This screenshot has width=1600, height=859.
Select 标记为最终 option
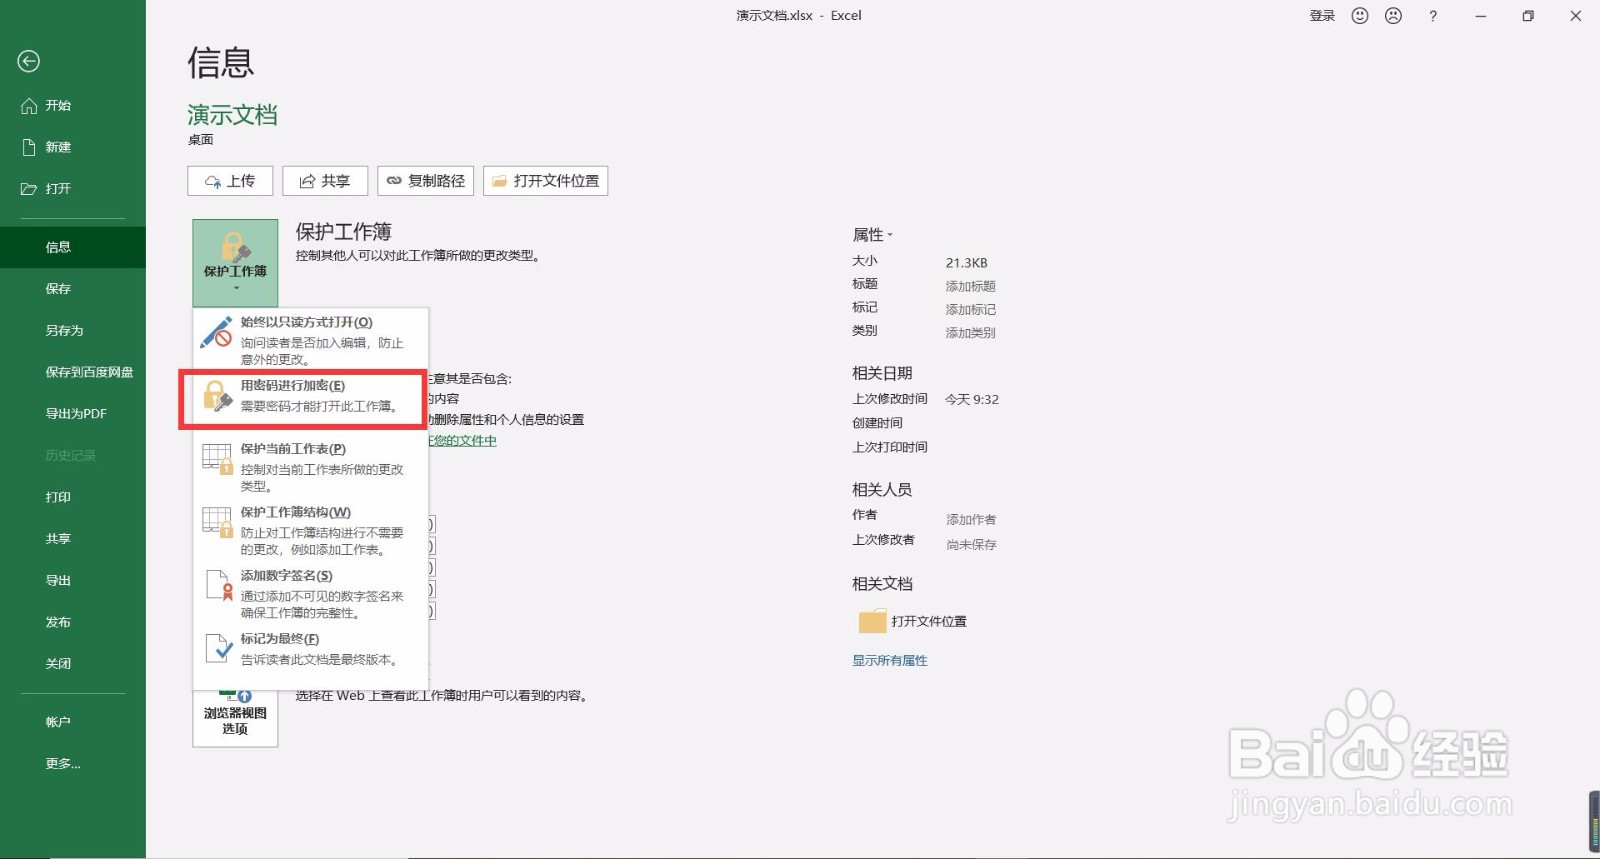pos(311,649)
